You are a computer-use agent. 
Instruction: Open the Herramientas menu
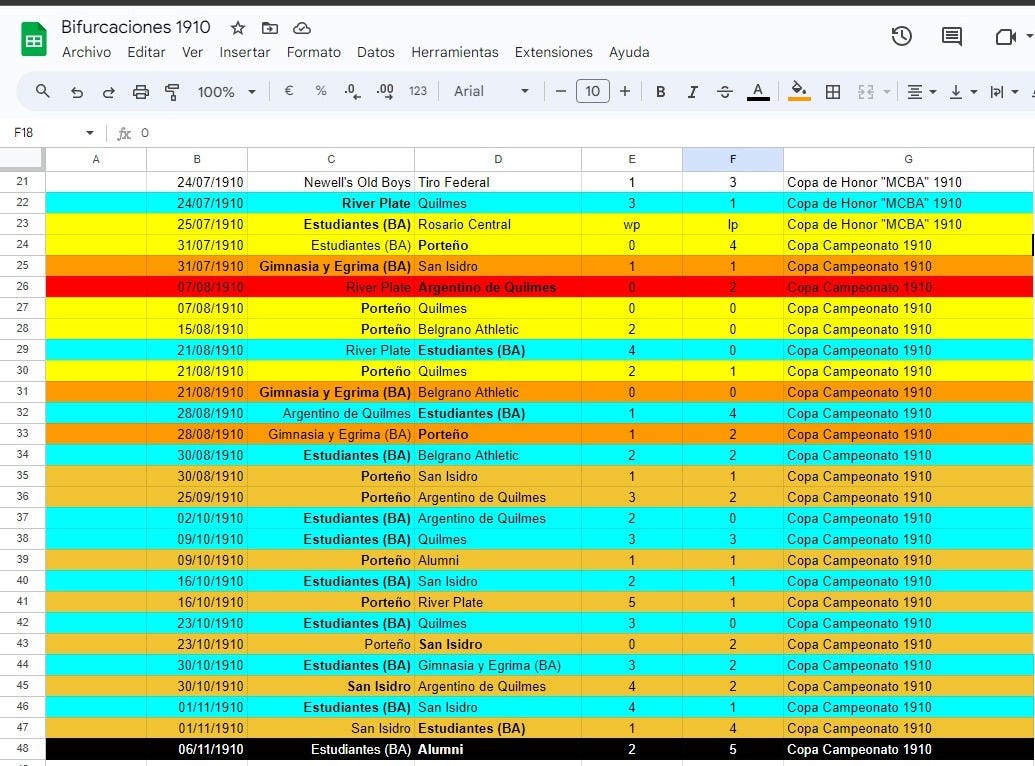pos(455,52)
